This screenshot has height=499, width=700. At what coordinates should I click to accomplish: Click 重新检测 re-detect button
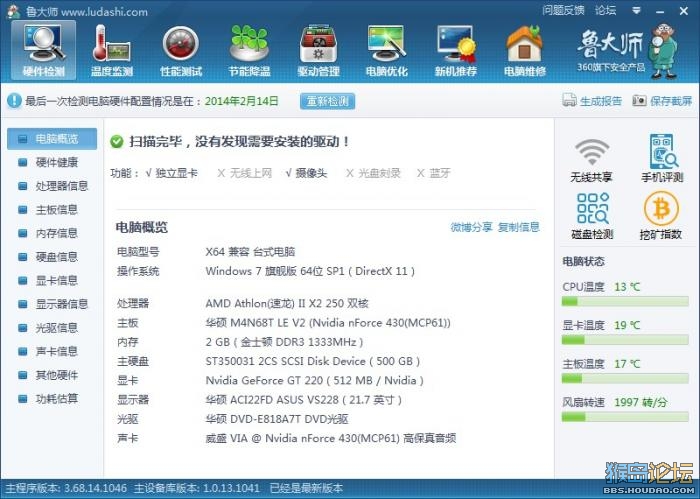tap(327, 101)
